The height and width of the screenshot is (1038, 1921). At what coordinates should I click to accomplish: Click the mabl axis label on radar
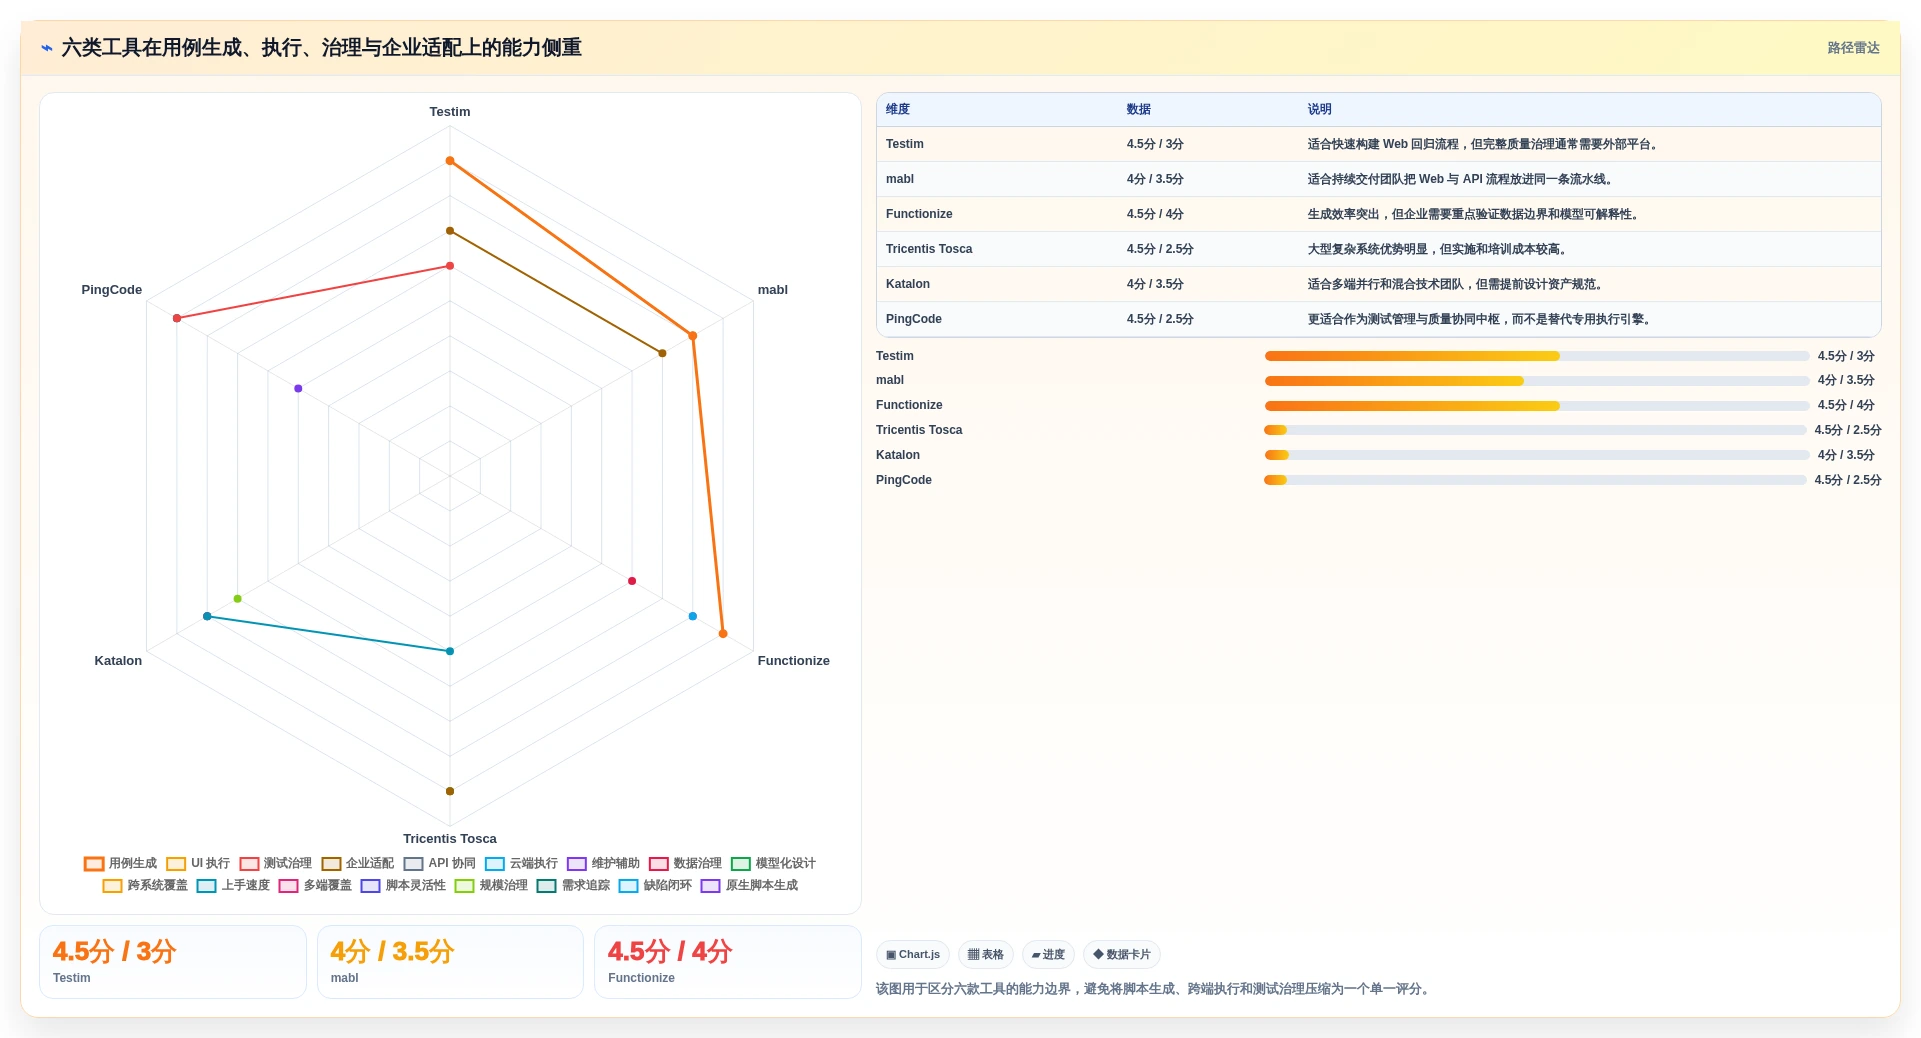772,290
